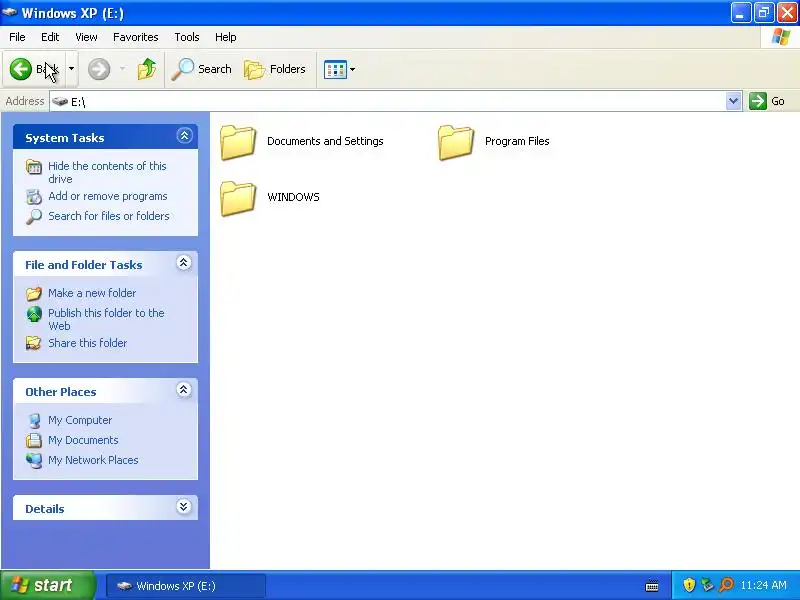Screen dimensions: 800x600
Task: Click the System Tasks panel header
Action: [x=105, y=137]
